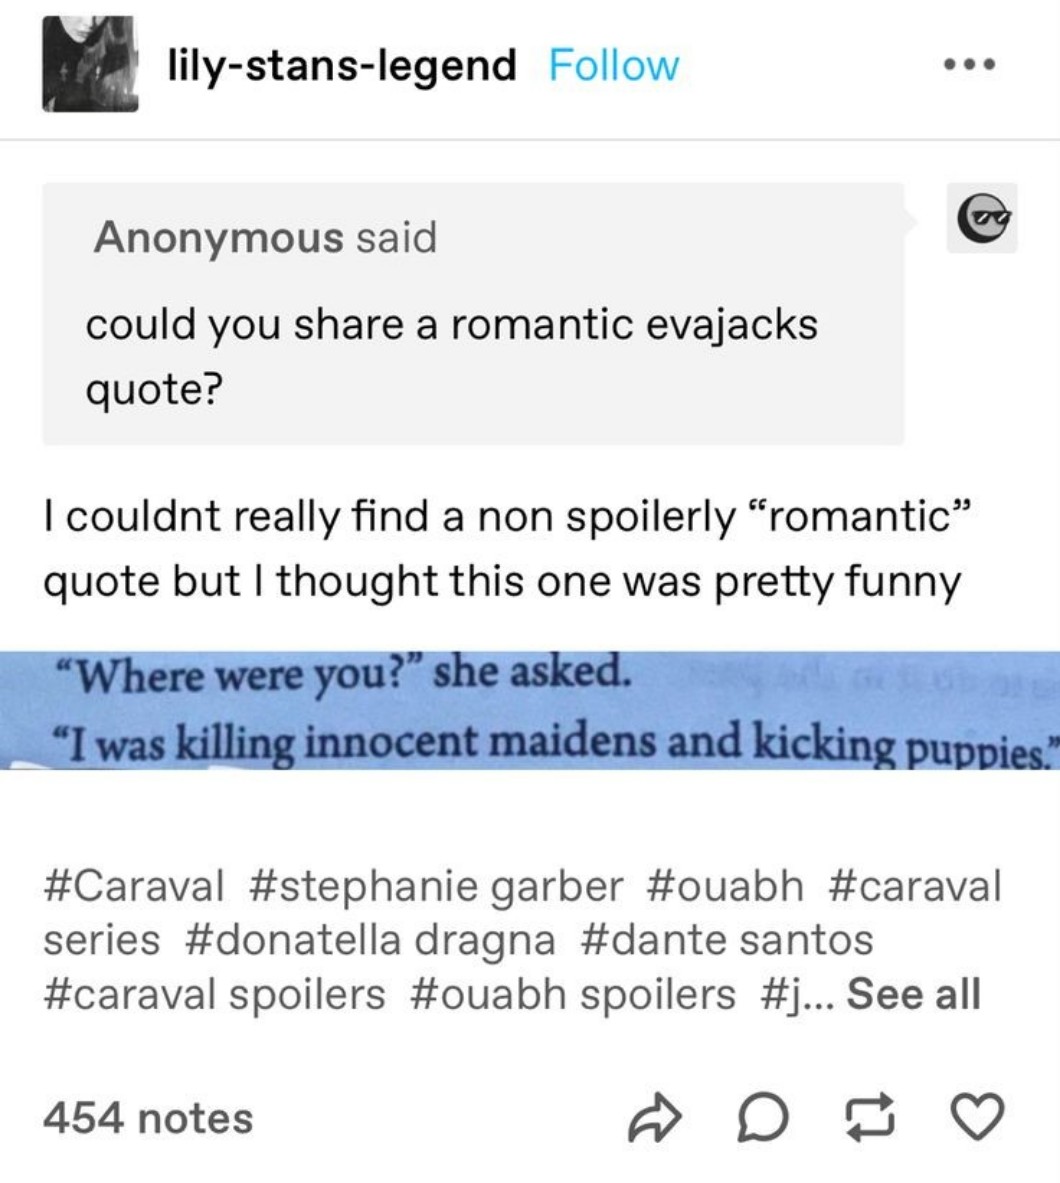Open the reply comment bubble icon
1060x1183 pixels.
(x=762, y=1119)
